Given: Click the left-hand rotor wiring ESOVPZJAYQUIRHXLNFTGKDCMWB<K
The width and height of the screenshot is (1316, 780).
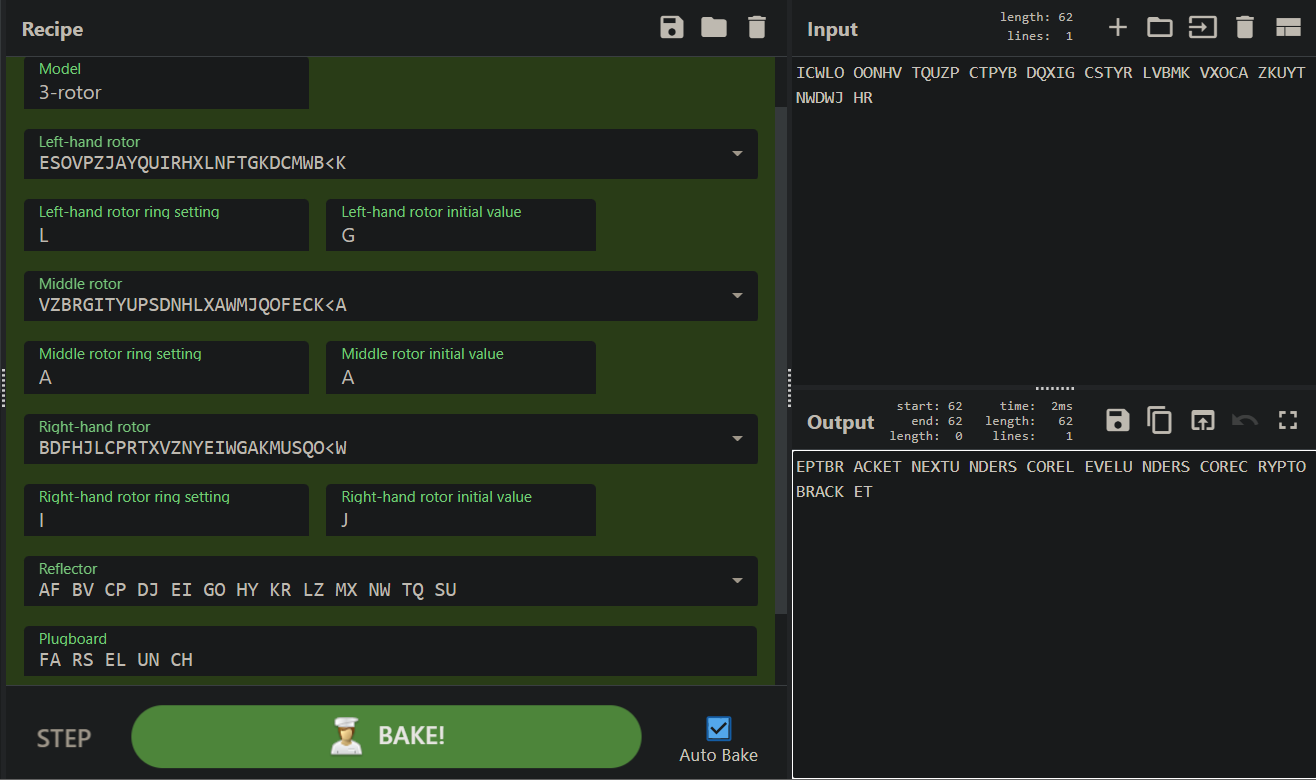Looking at the screenshot, I should point(192,163).
